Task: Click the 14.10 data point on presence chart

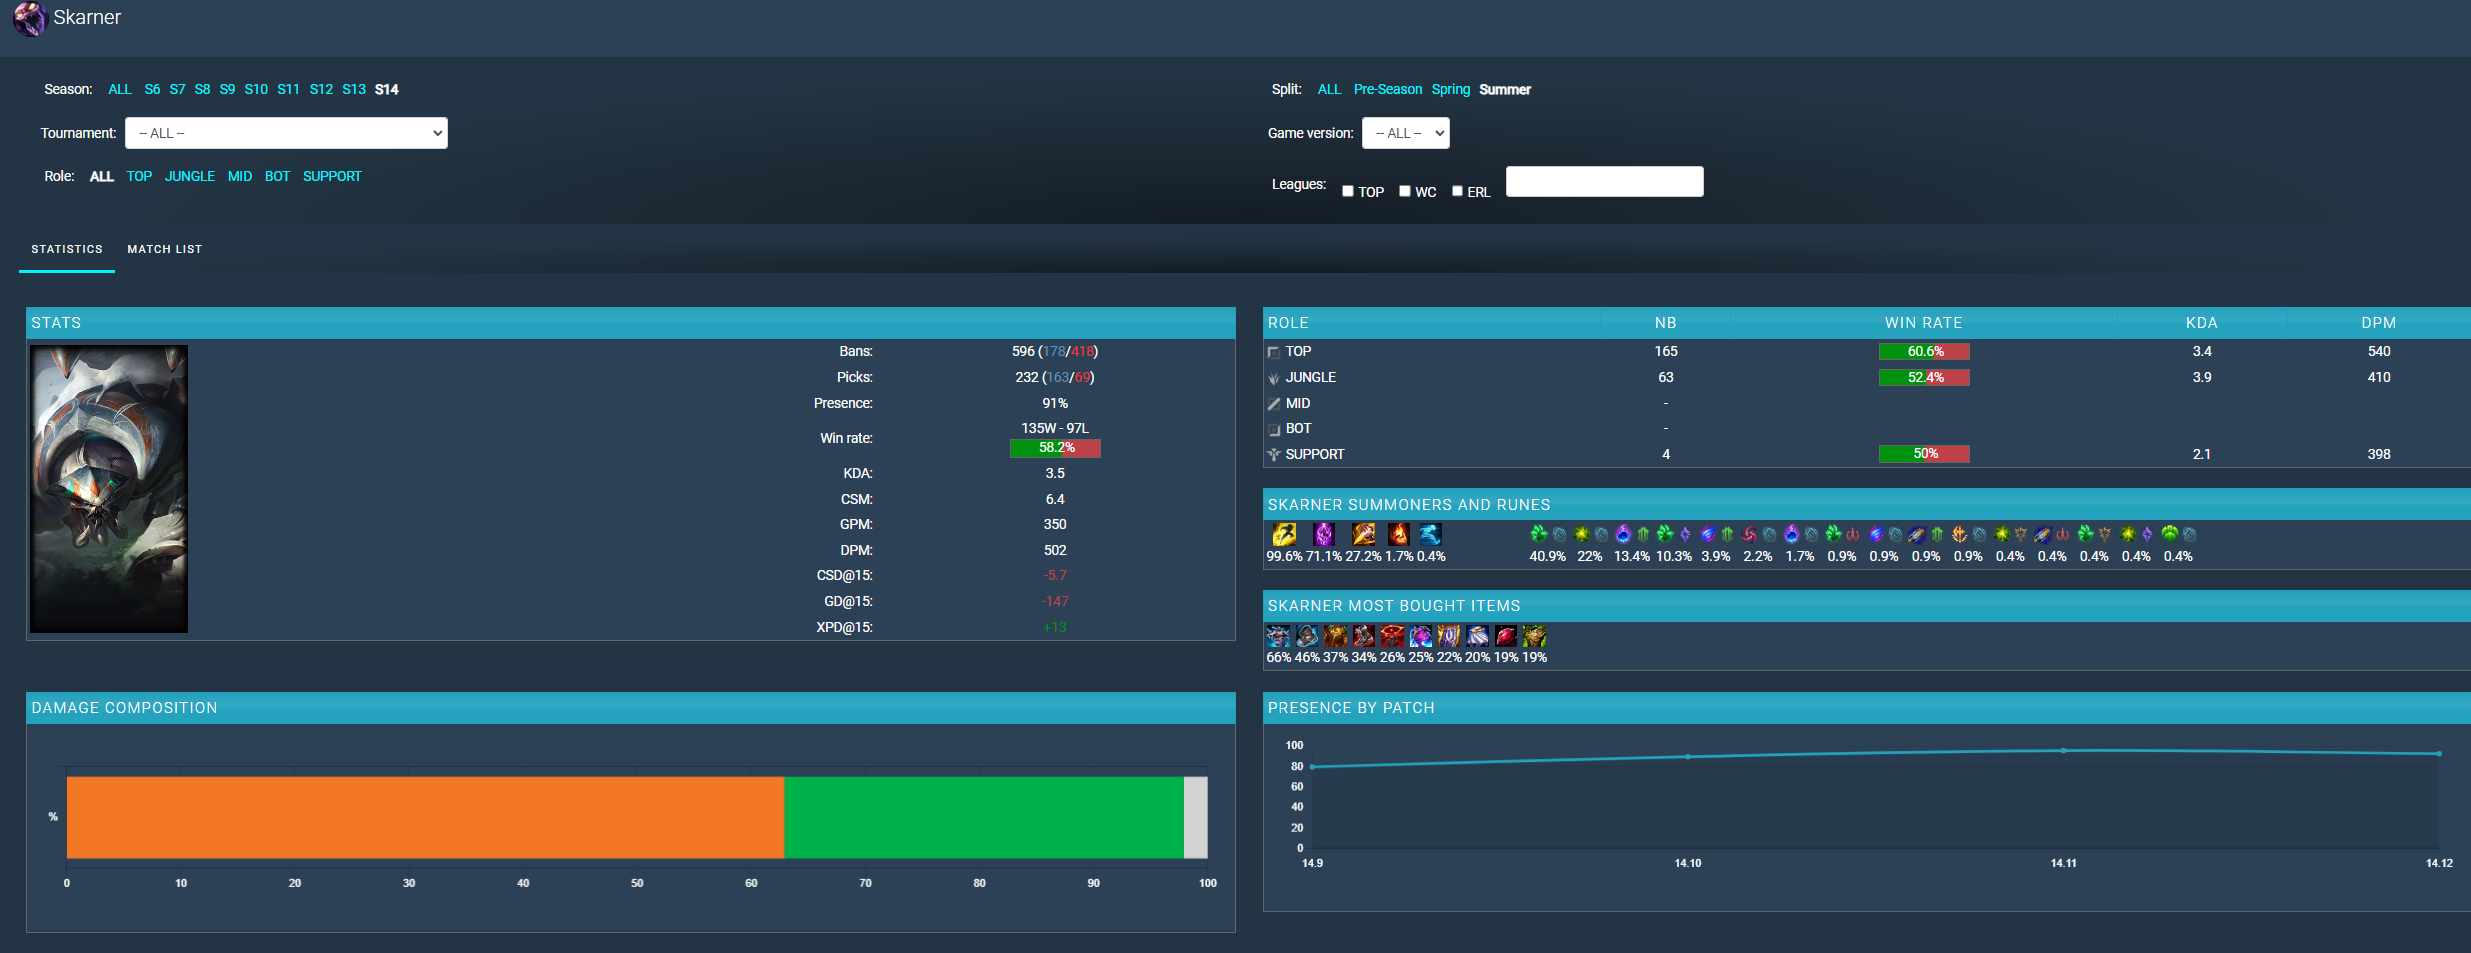Action: 1688,757
